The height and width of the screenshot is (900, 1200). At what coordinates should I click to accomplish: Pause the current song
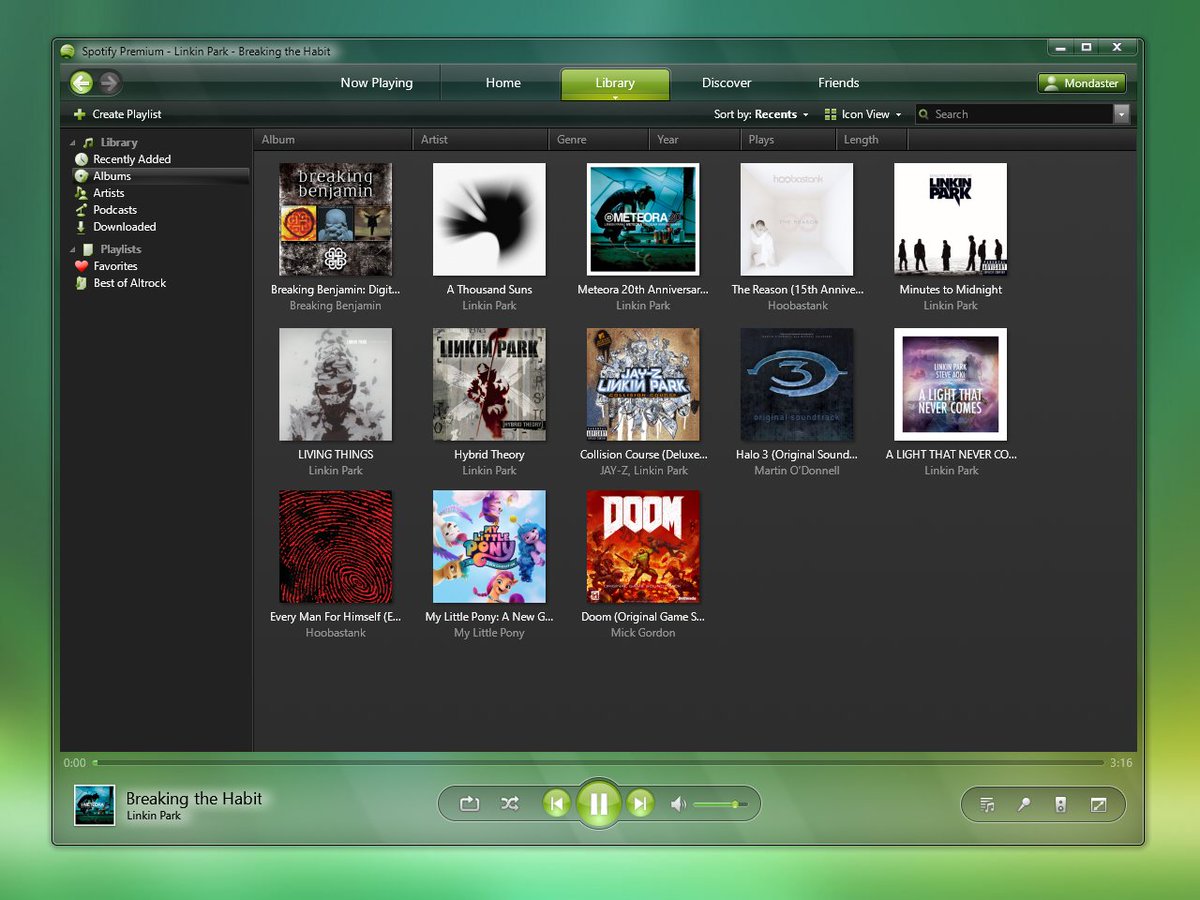tap(598, 803)
